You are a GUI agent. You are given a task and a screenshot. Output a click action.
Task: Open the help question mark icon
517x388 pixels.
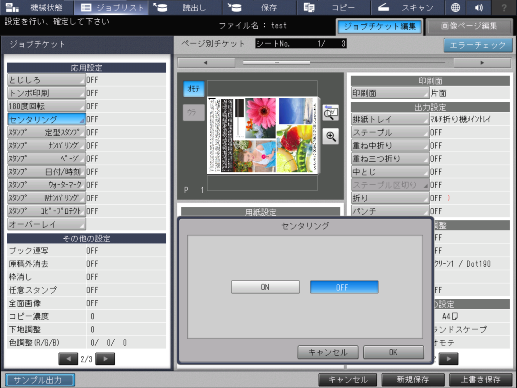(504, 7)
